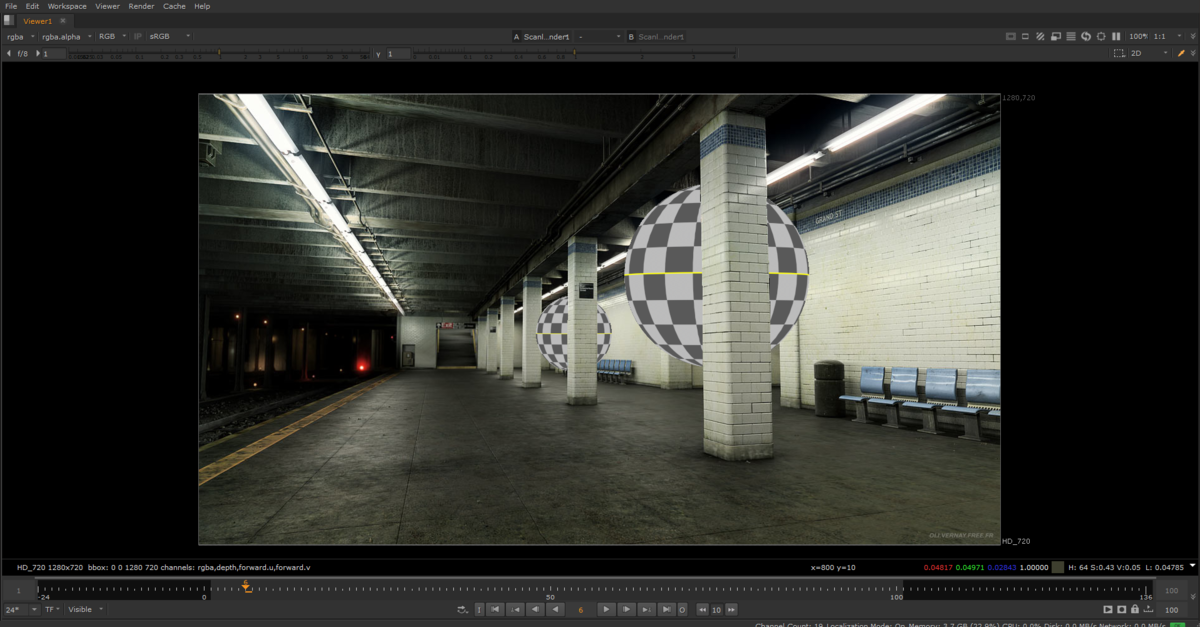Toggle the timeline lock icon

click(1135, 609)
